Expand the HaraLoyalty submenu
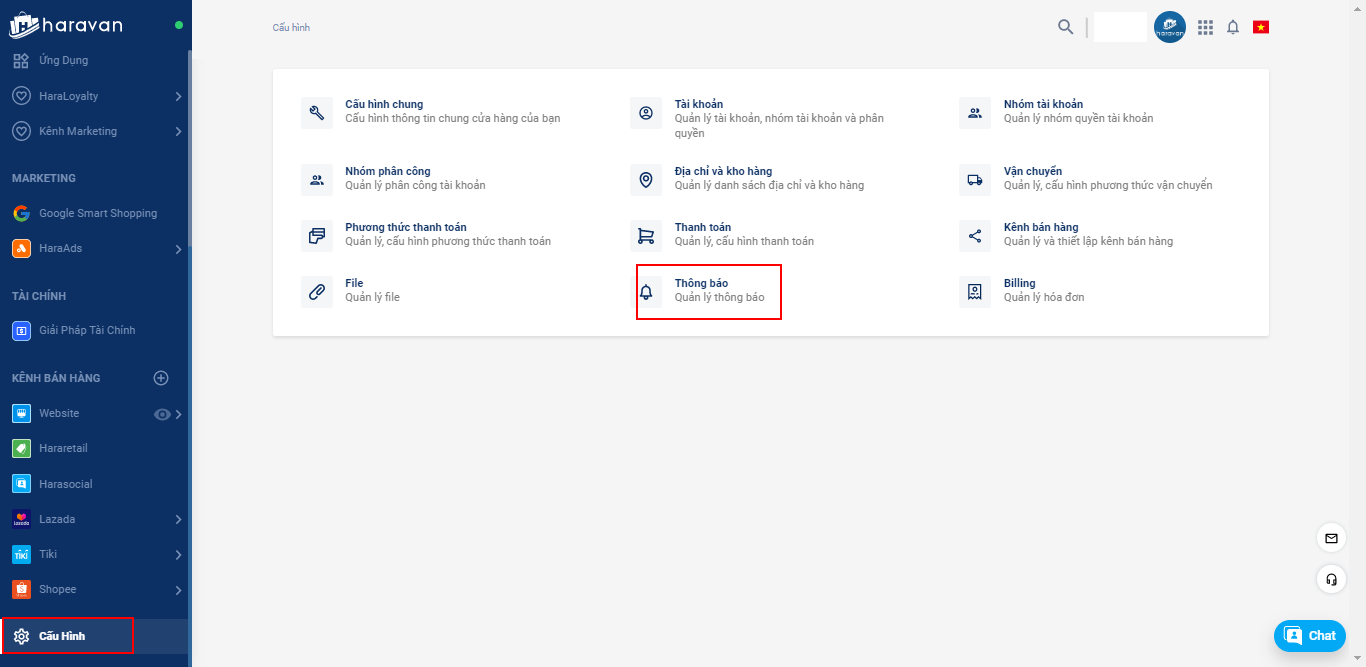This screenshot has width=1366, height=667. (x=178, y=97)
